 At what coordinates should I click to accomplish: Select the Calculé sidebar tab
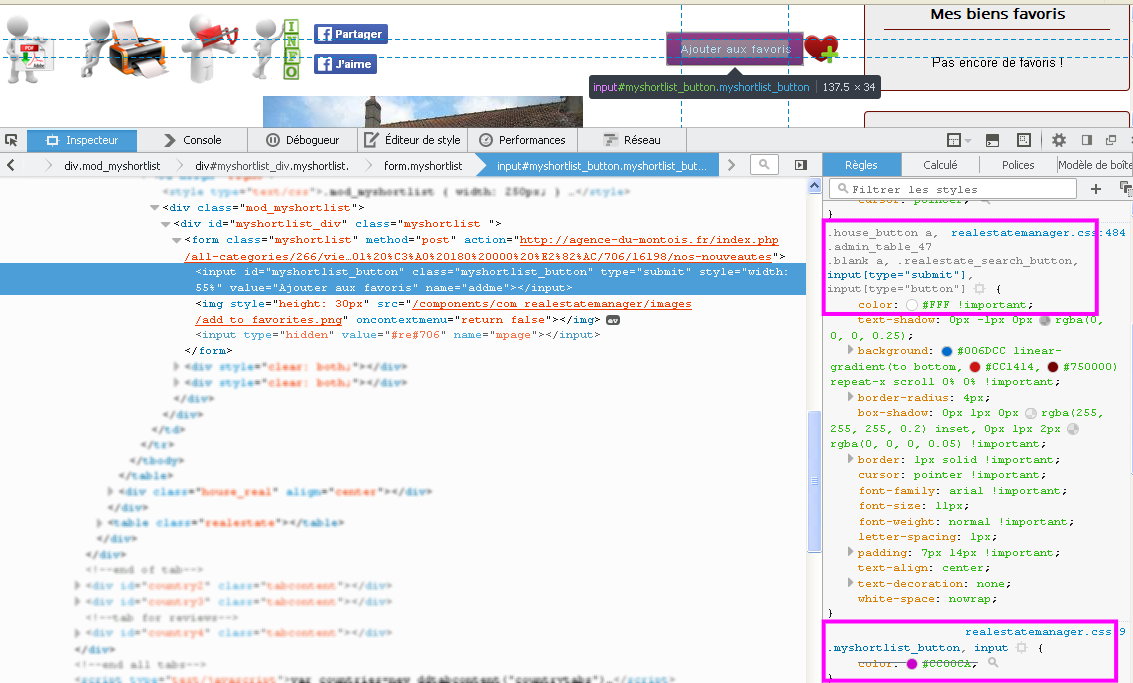pos(940,165)
